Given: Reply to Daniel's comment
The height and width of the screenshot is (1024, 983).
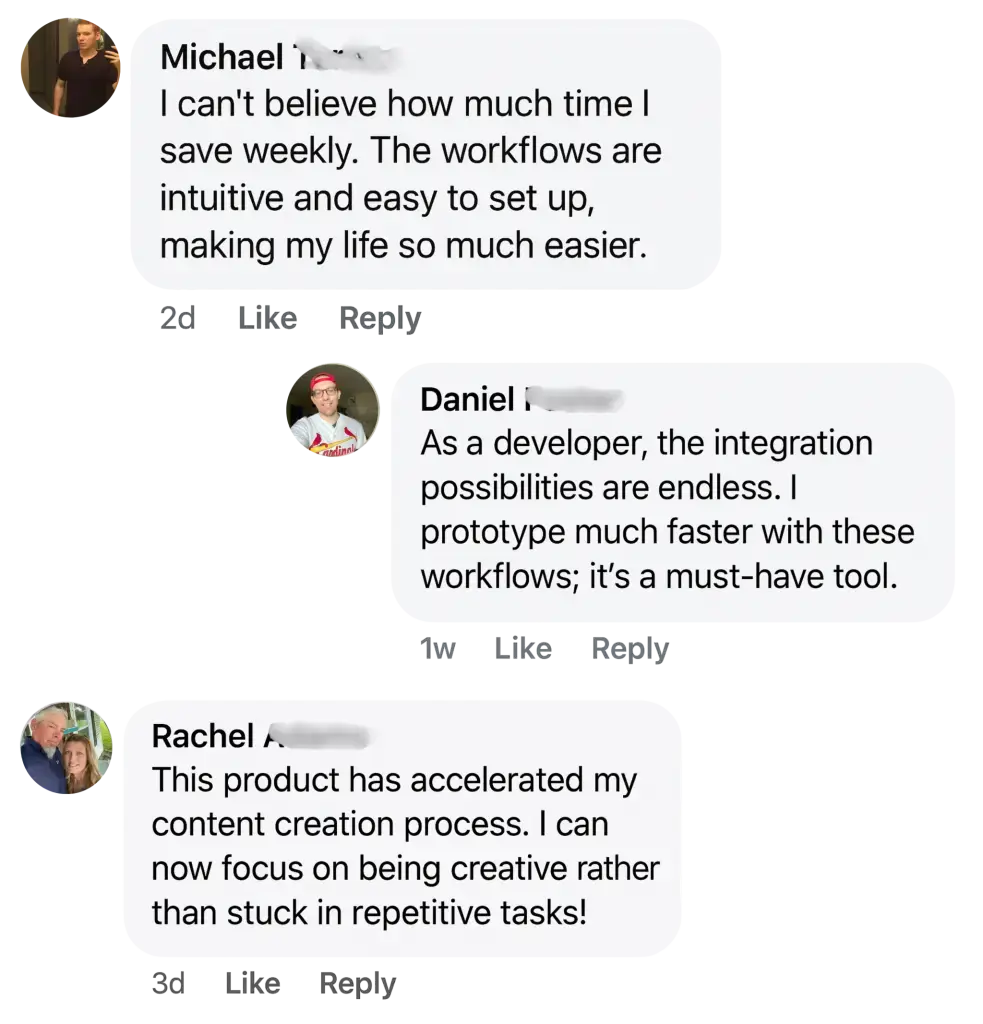Looking at the screenshot, I should (630, 651).
